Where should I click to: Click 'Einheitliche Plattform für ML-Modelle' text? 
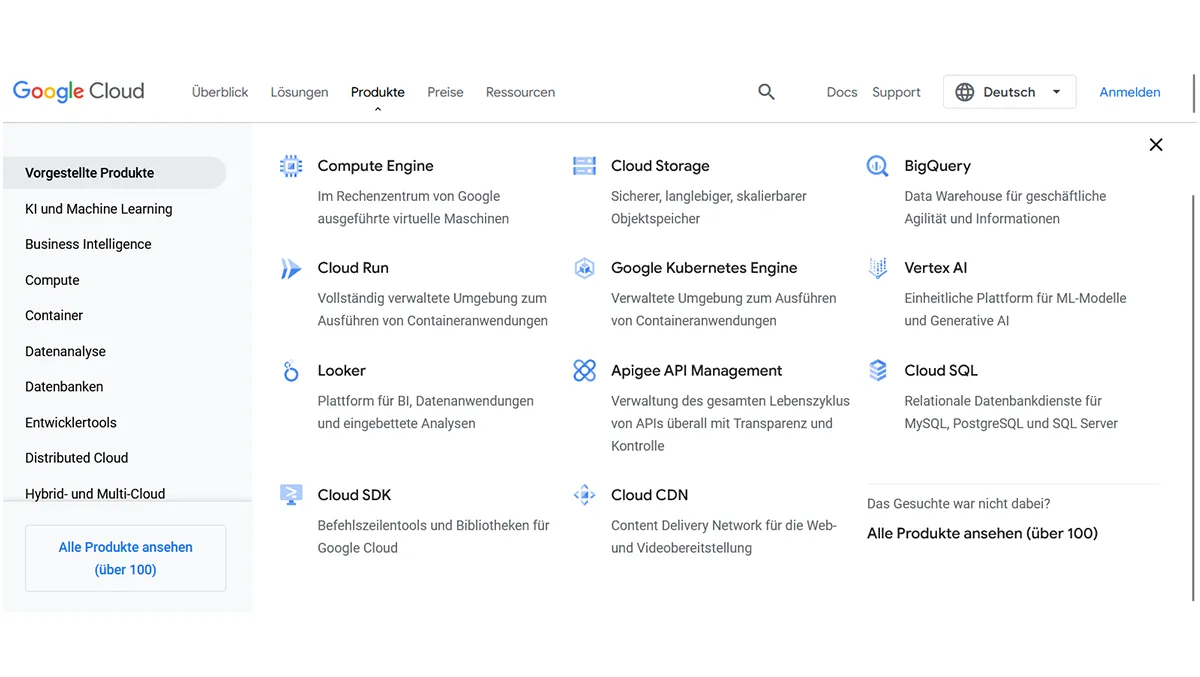point(1015,298)
